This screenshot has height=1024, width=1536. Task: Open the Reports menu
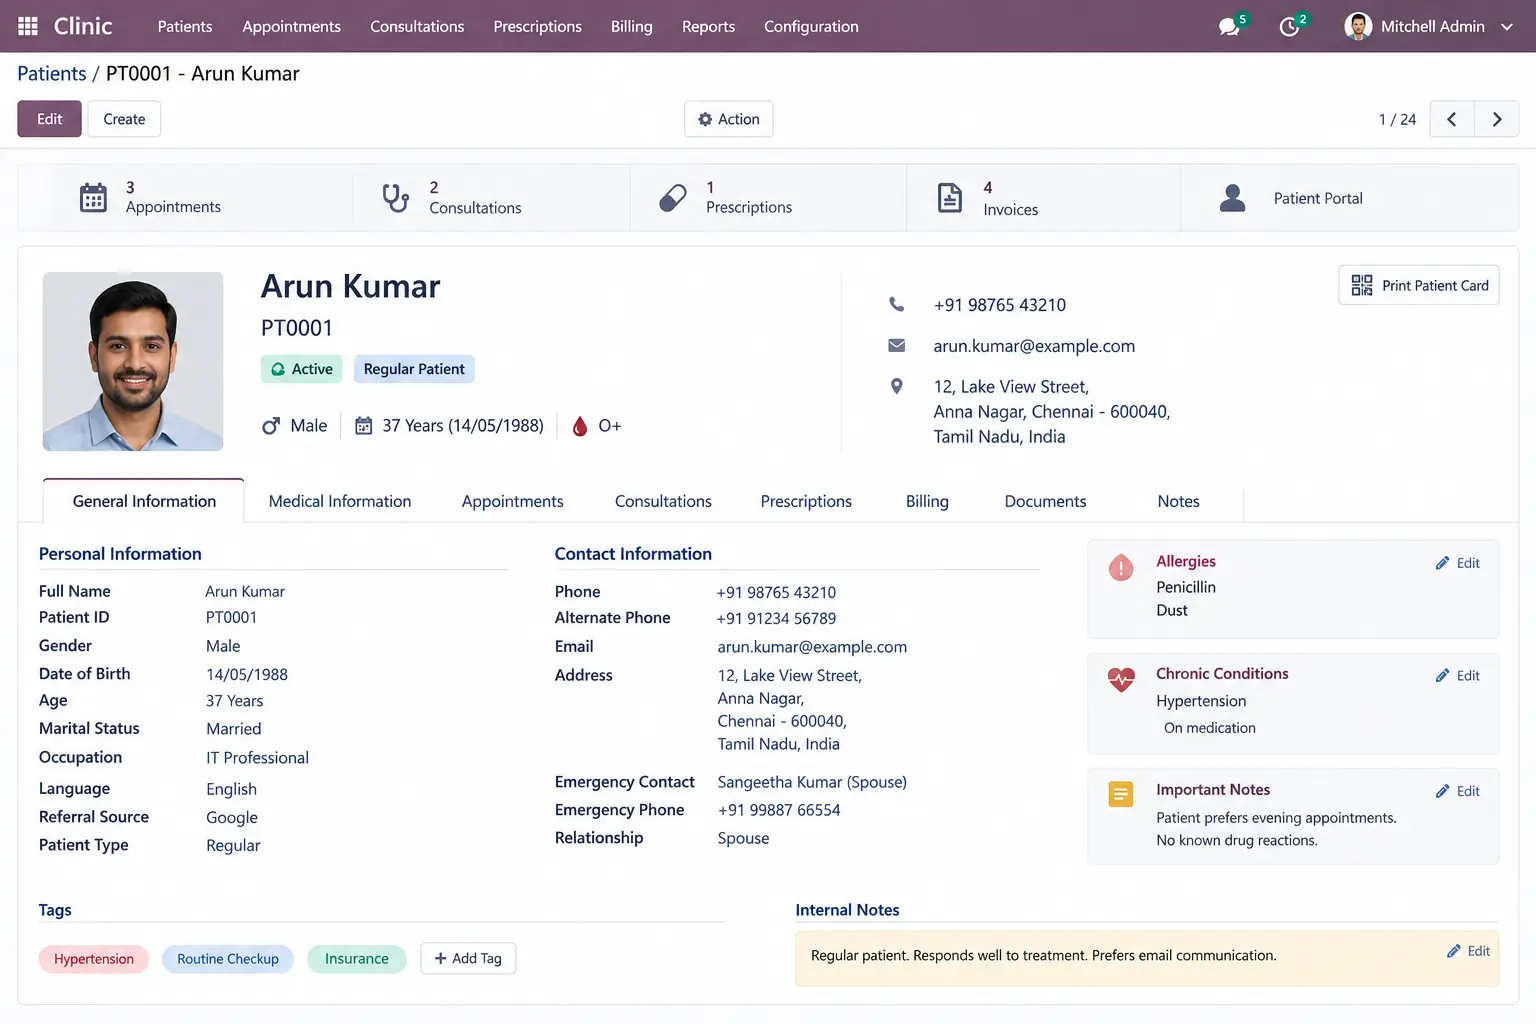[x=708, y=27]
